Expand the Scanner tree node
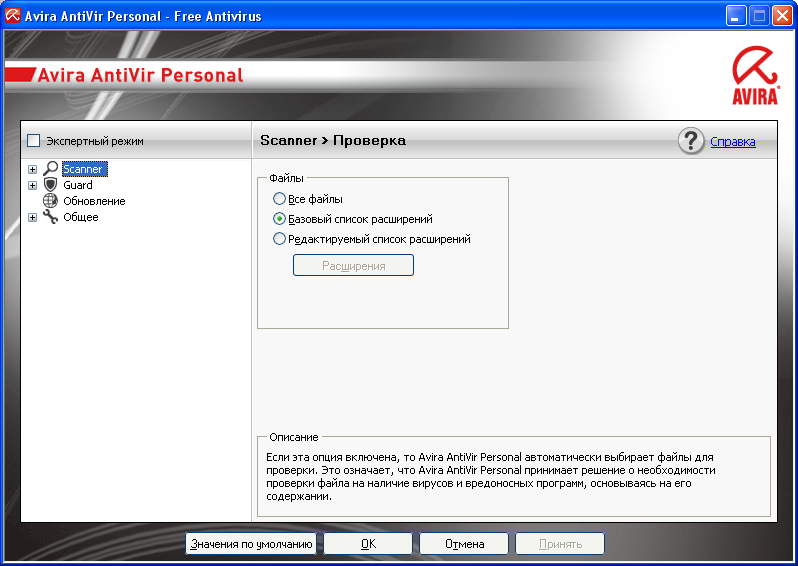Viewport: 798px width, 566px height. tap(33, 169)
